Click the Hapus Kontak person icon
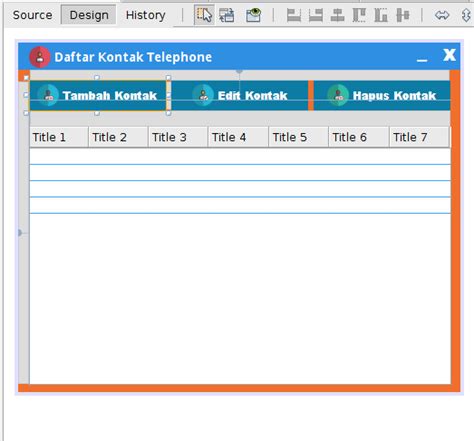Screen dimensions: 474x441 (x=338, y=95)
